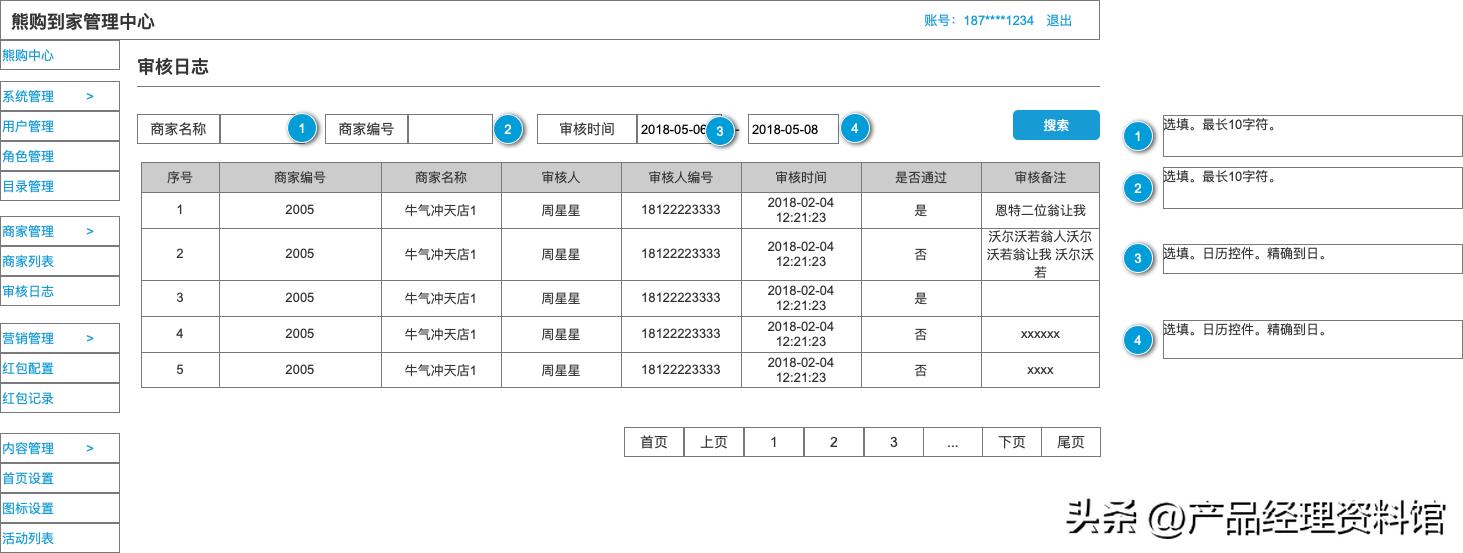Click the 审核人编号 column header
The width and height of the screenshot is (1463, 553).
[681, 178]
